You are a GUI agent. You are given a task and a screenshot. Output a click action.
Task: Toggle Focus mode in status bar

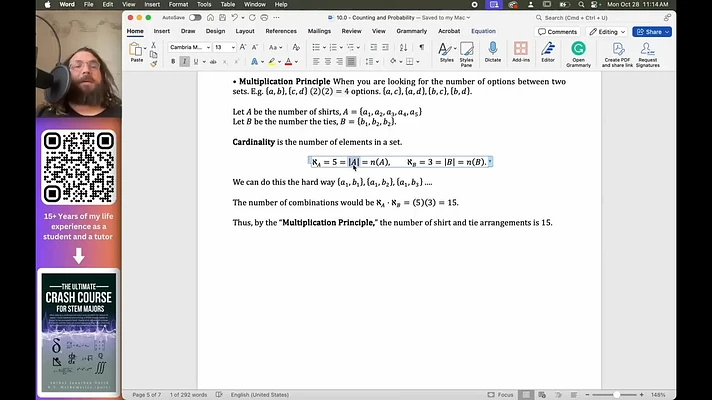(500, 395)
